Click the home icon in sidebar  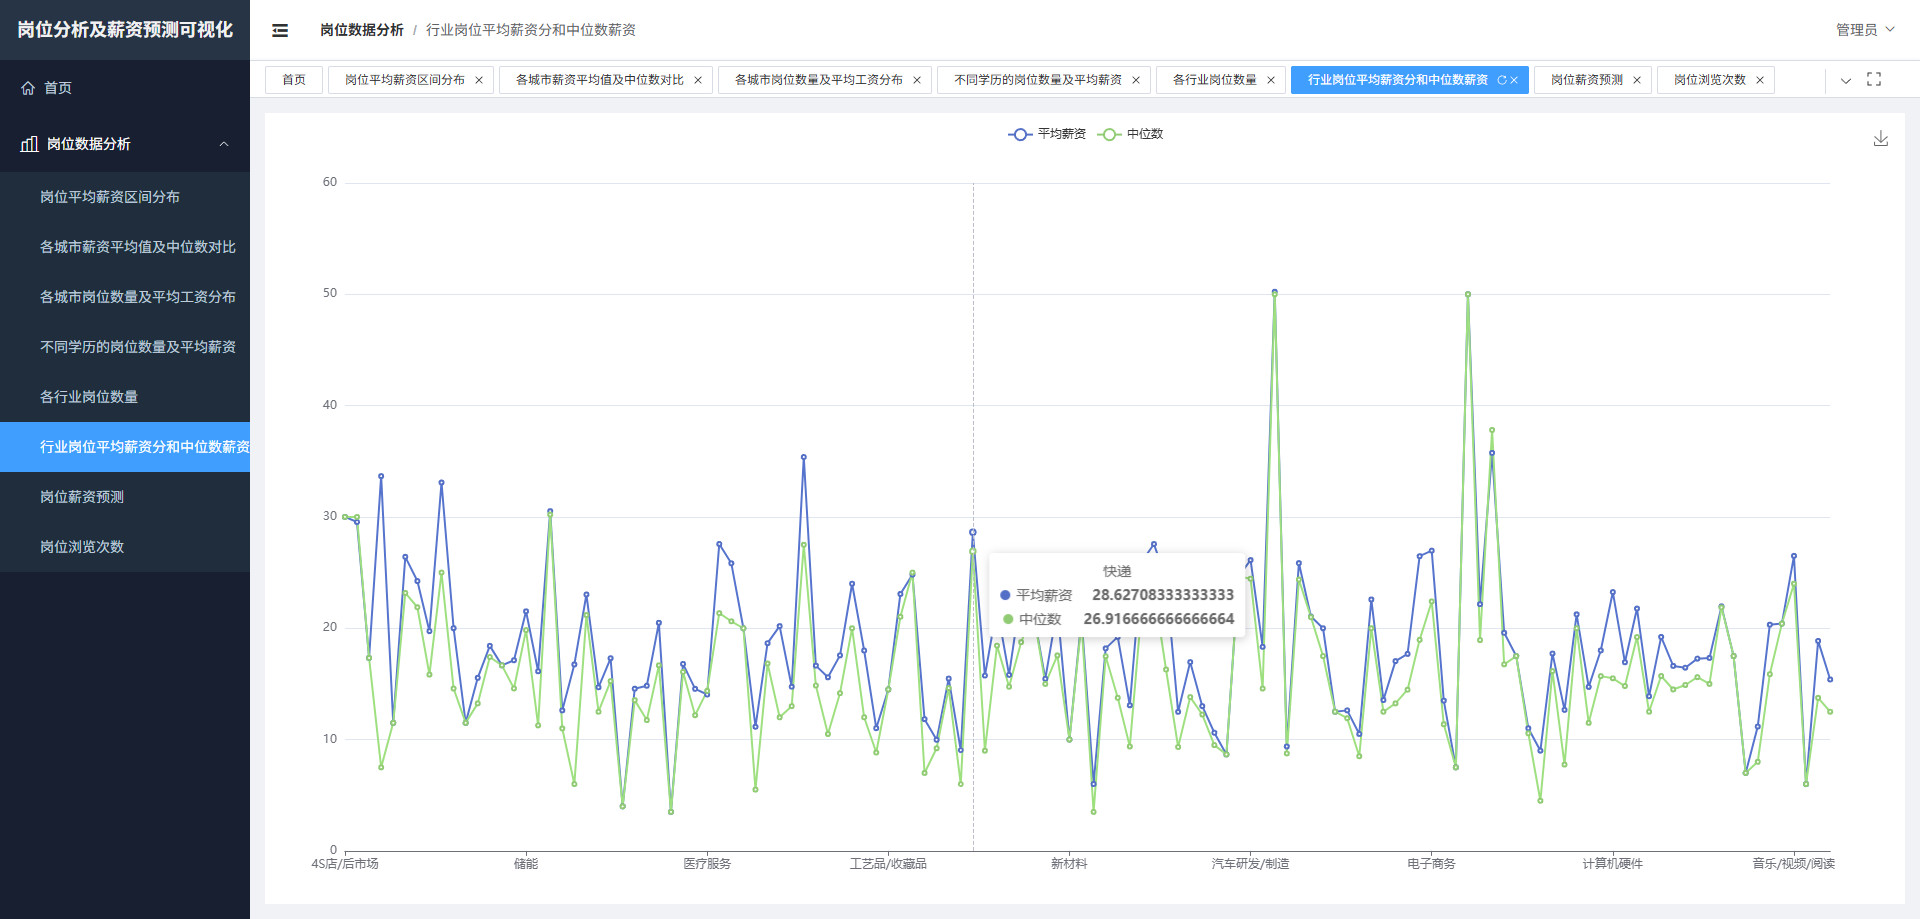[28, 88]
